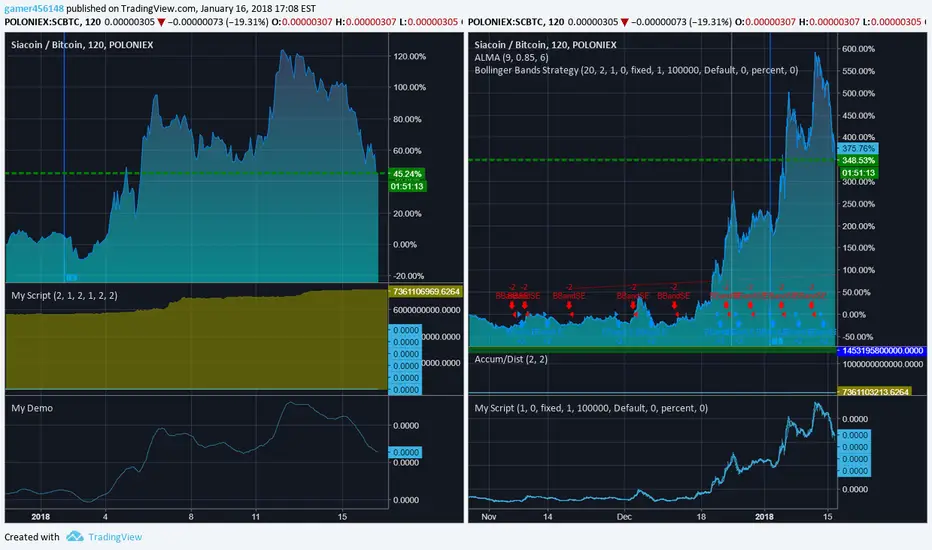
Task: Click the 500.00% axis label
Action: (858, 93)
